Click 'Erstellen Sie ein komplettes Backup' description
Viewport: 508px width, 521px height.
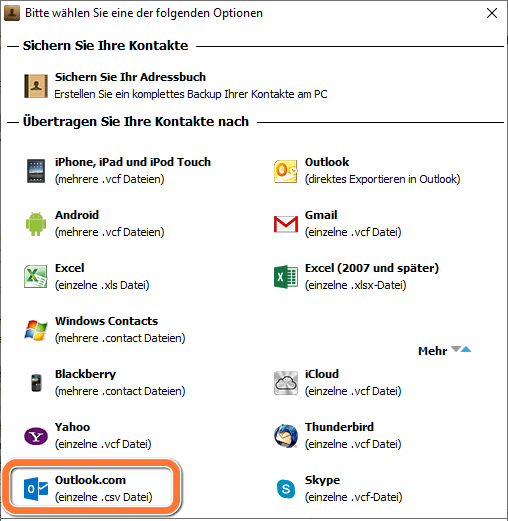click(x=191, y=94)
